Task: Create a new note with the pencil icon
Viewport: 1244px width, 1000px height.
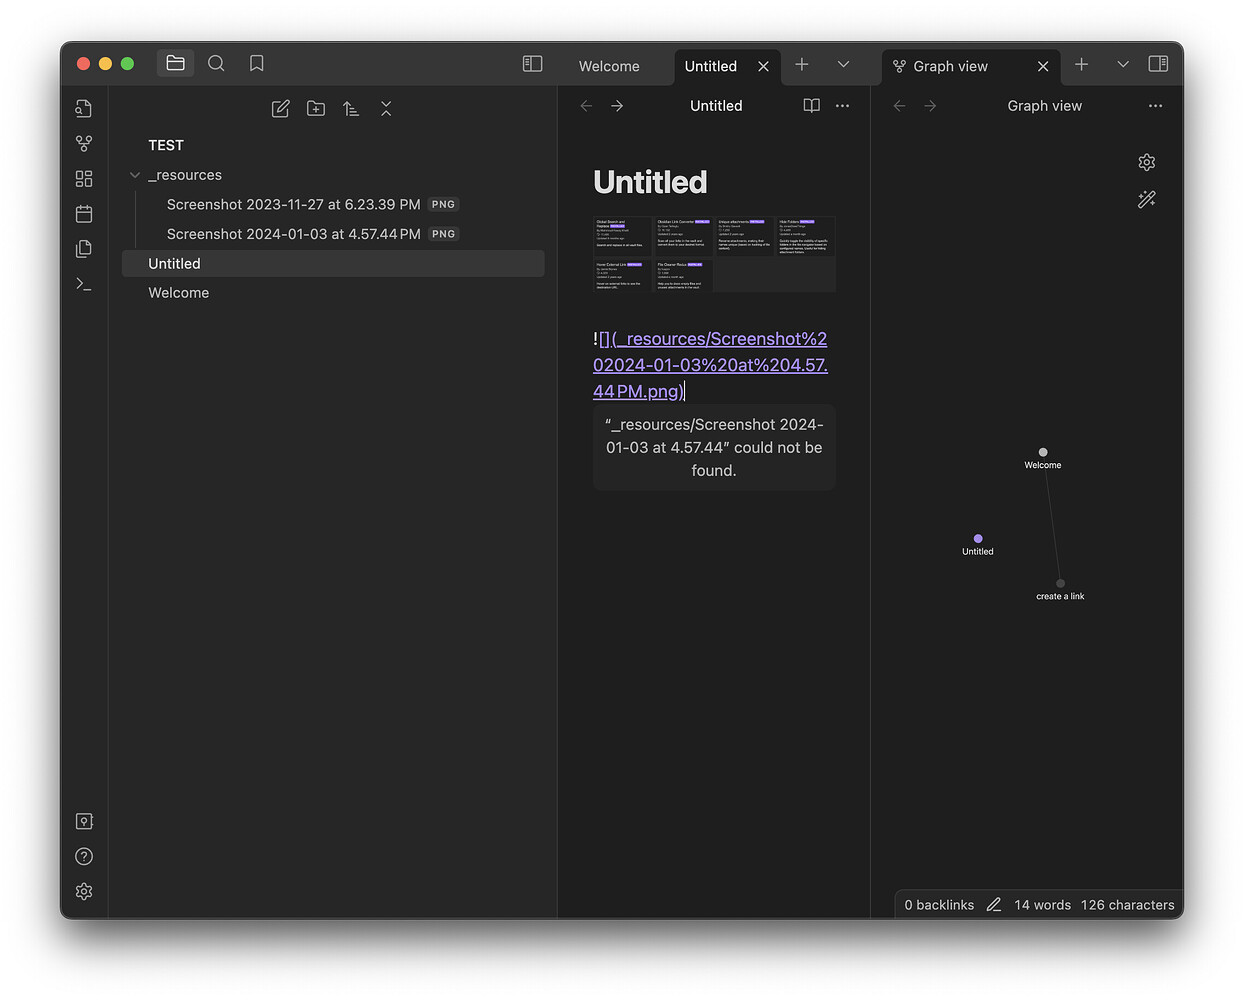Action: pyautogui.click(x=280, y=108)
